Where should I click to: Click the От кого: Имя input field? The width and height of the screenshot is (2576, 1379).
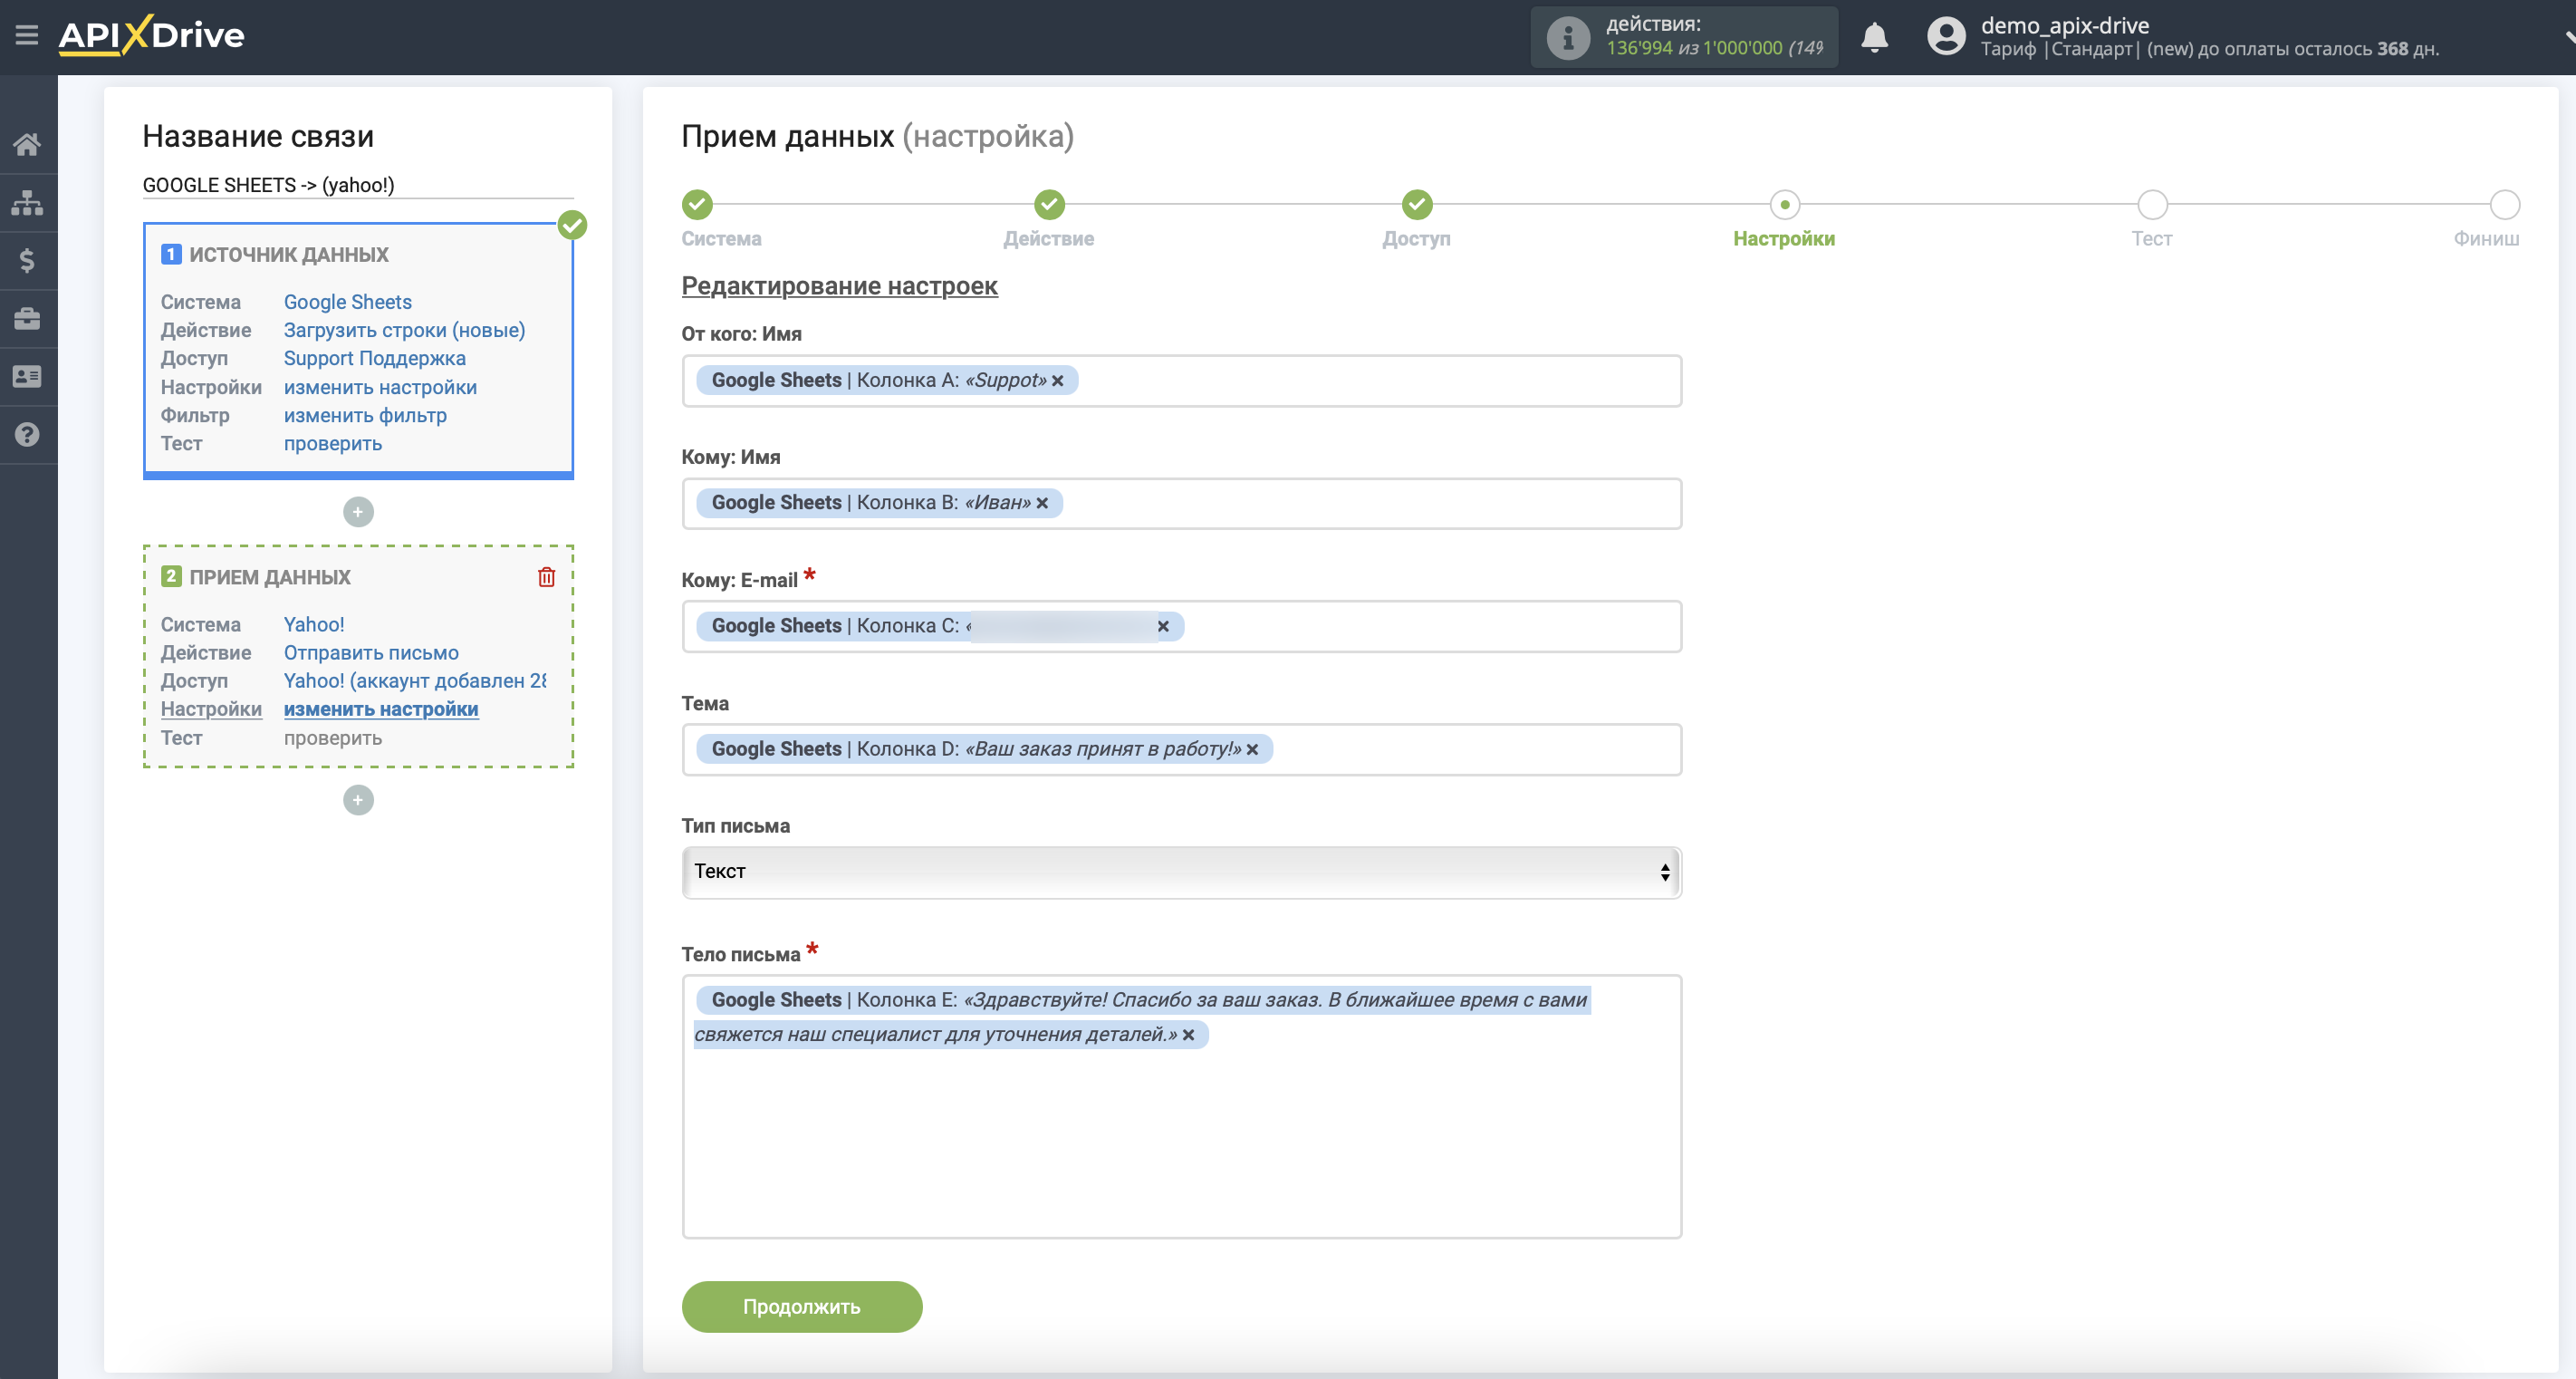point(1181,381)
